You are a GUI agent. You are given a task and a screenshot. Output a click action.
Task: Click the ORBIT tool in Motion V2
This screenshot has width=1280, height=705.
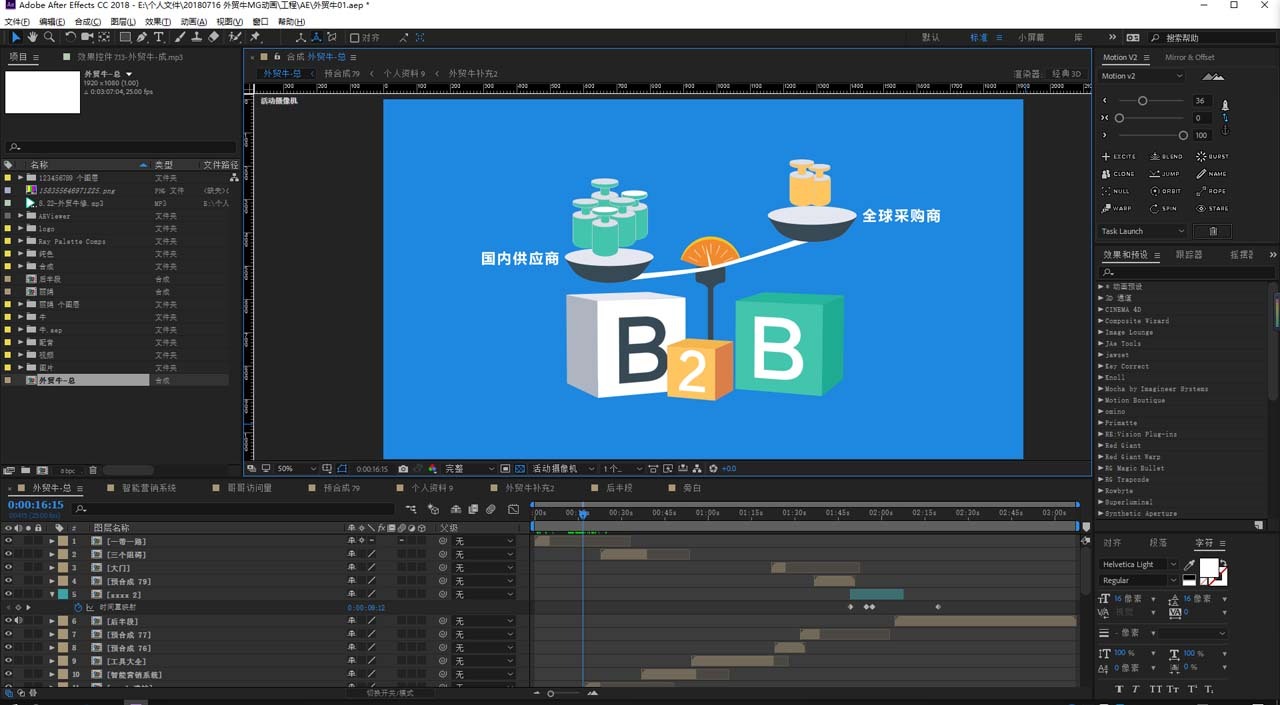(x=1166, y=191)
